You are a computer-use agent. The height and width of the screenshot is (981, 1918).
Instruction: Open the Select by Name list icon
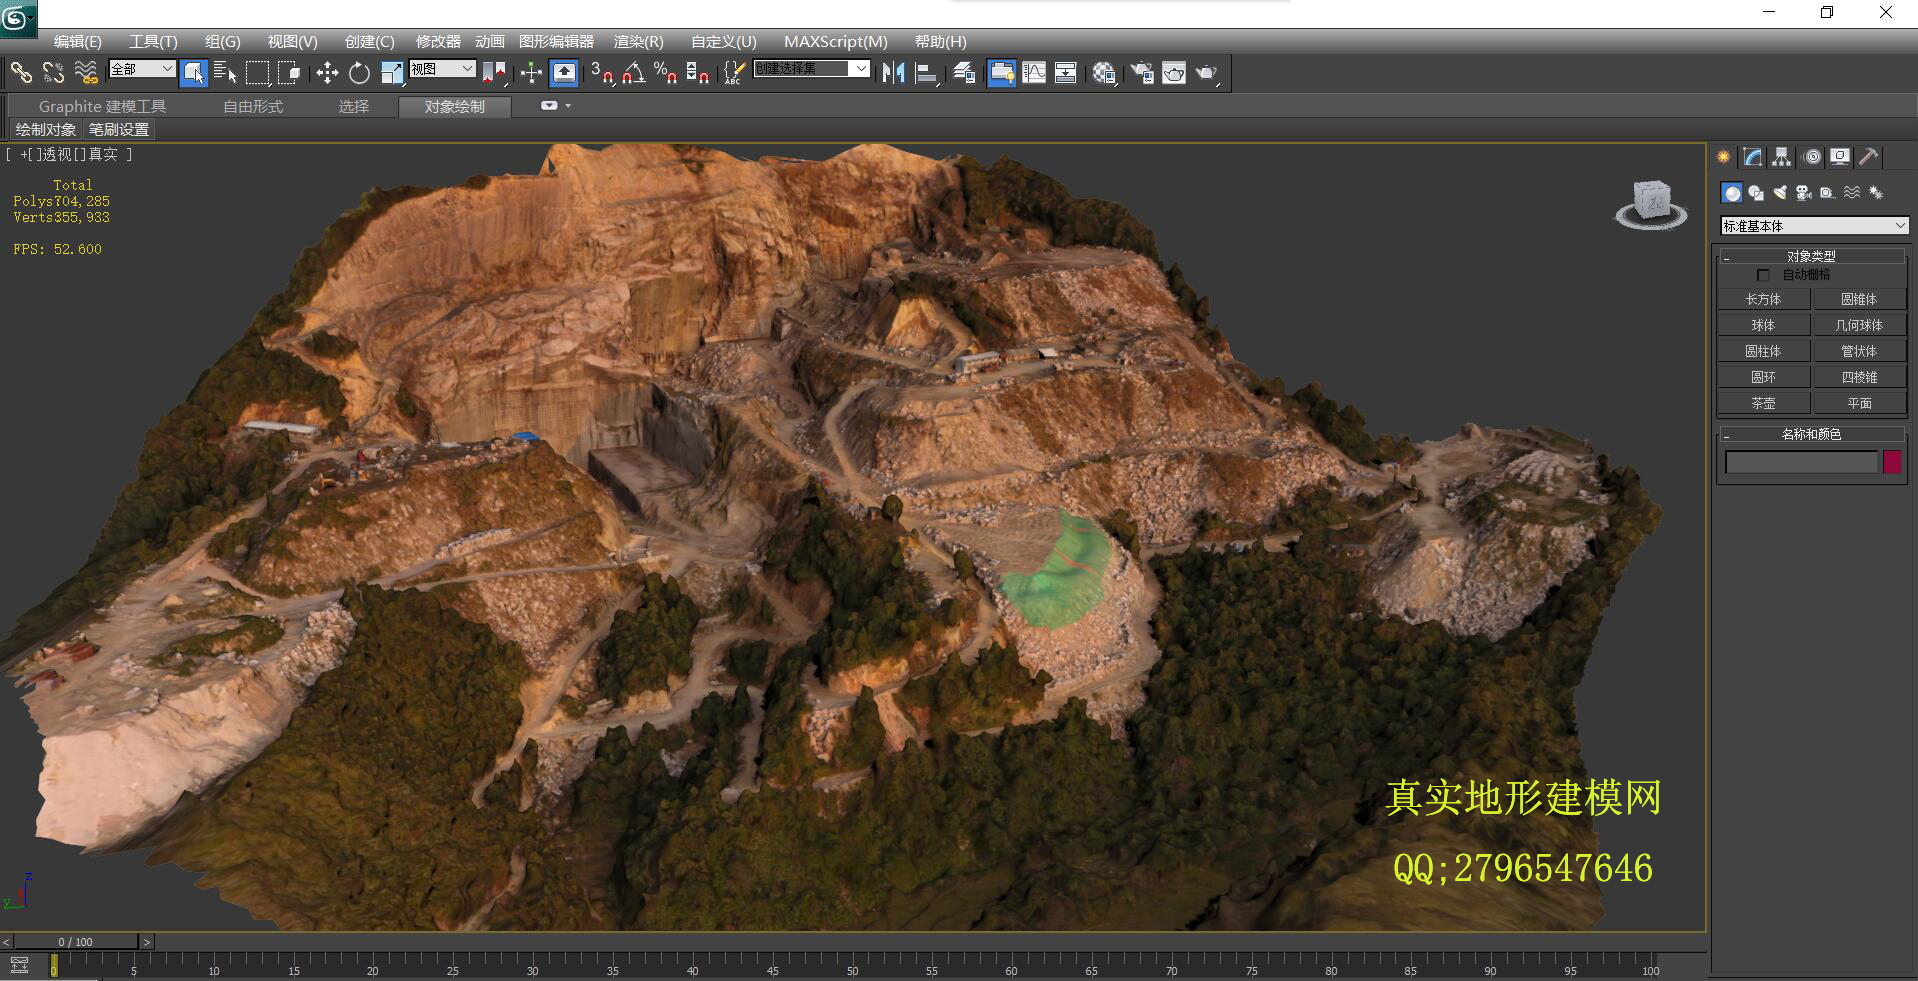(226, 72)
